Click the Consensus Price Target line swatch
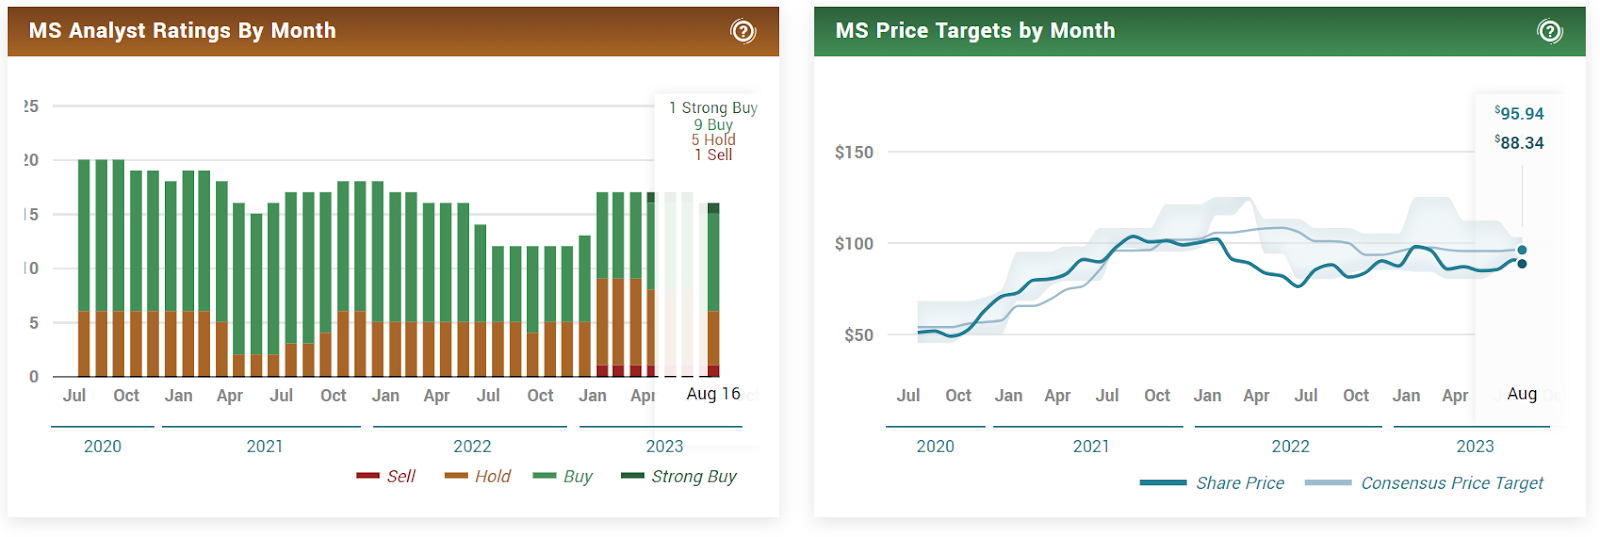The width and height of the screenshot is (1600, 537). coord(1328,483)
